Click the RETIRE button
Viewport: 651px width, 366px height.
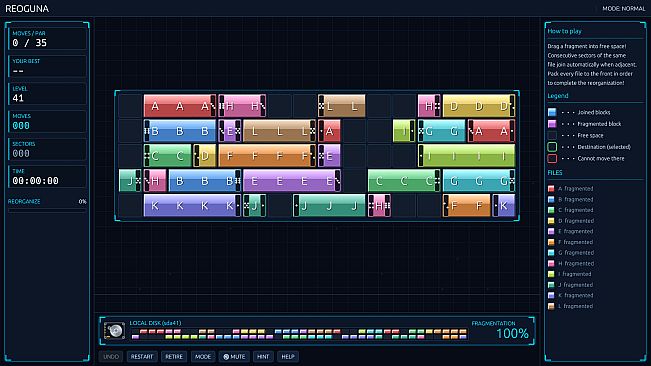pos(174,356)
